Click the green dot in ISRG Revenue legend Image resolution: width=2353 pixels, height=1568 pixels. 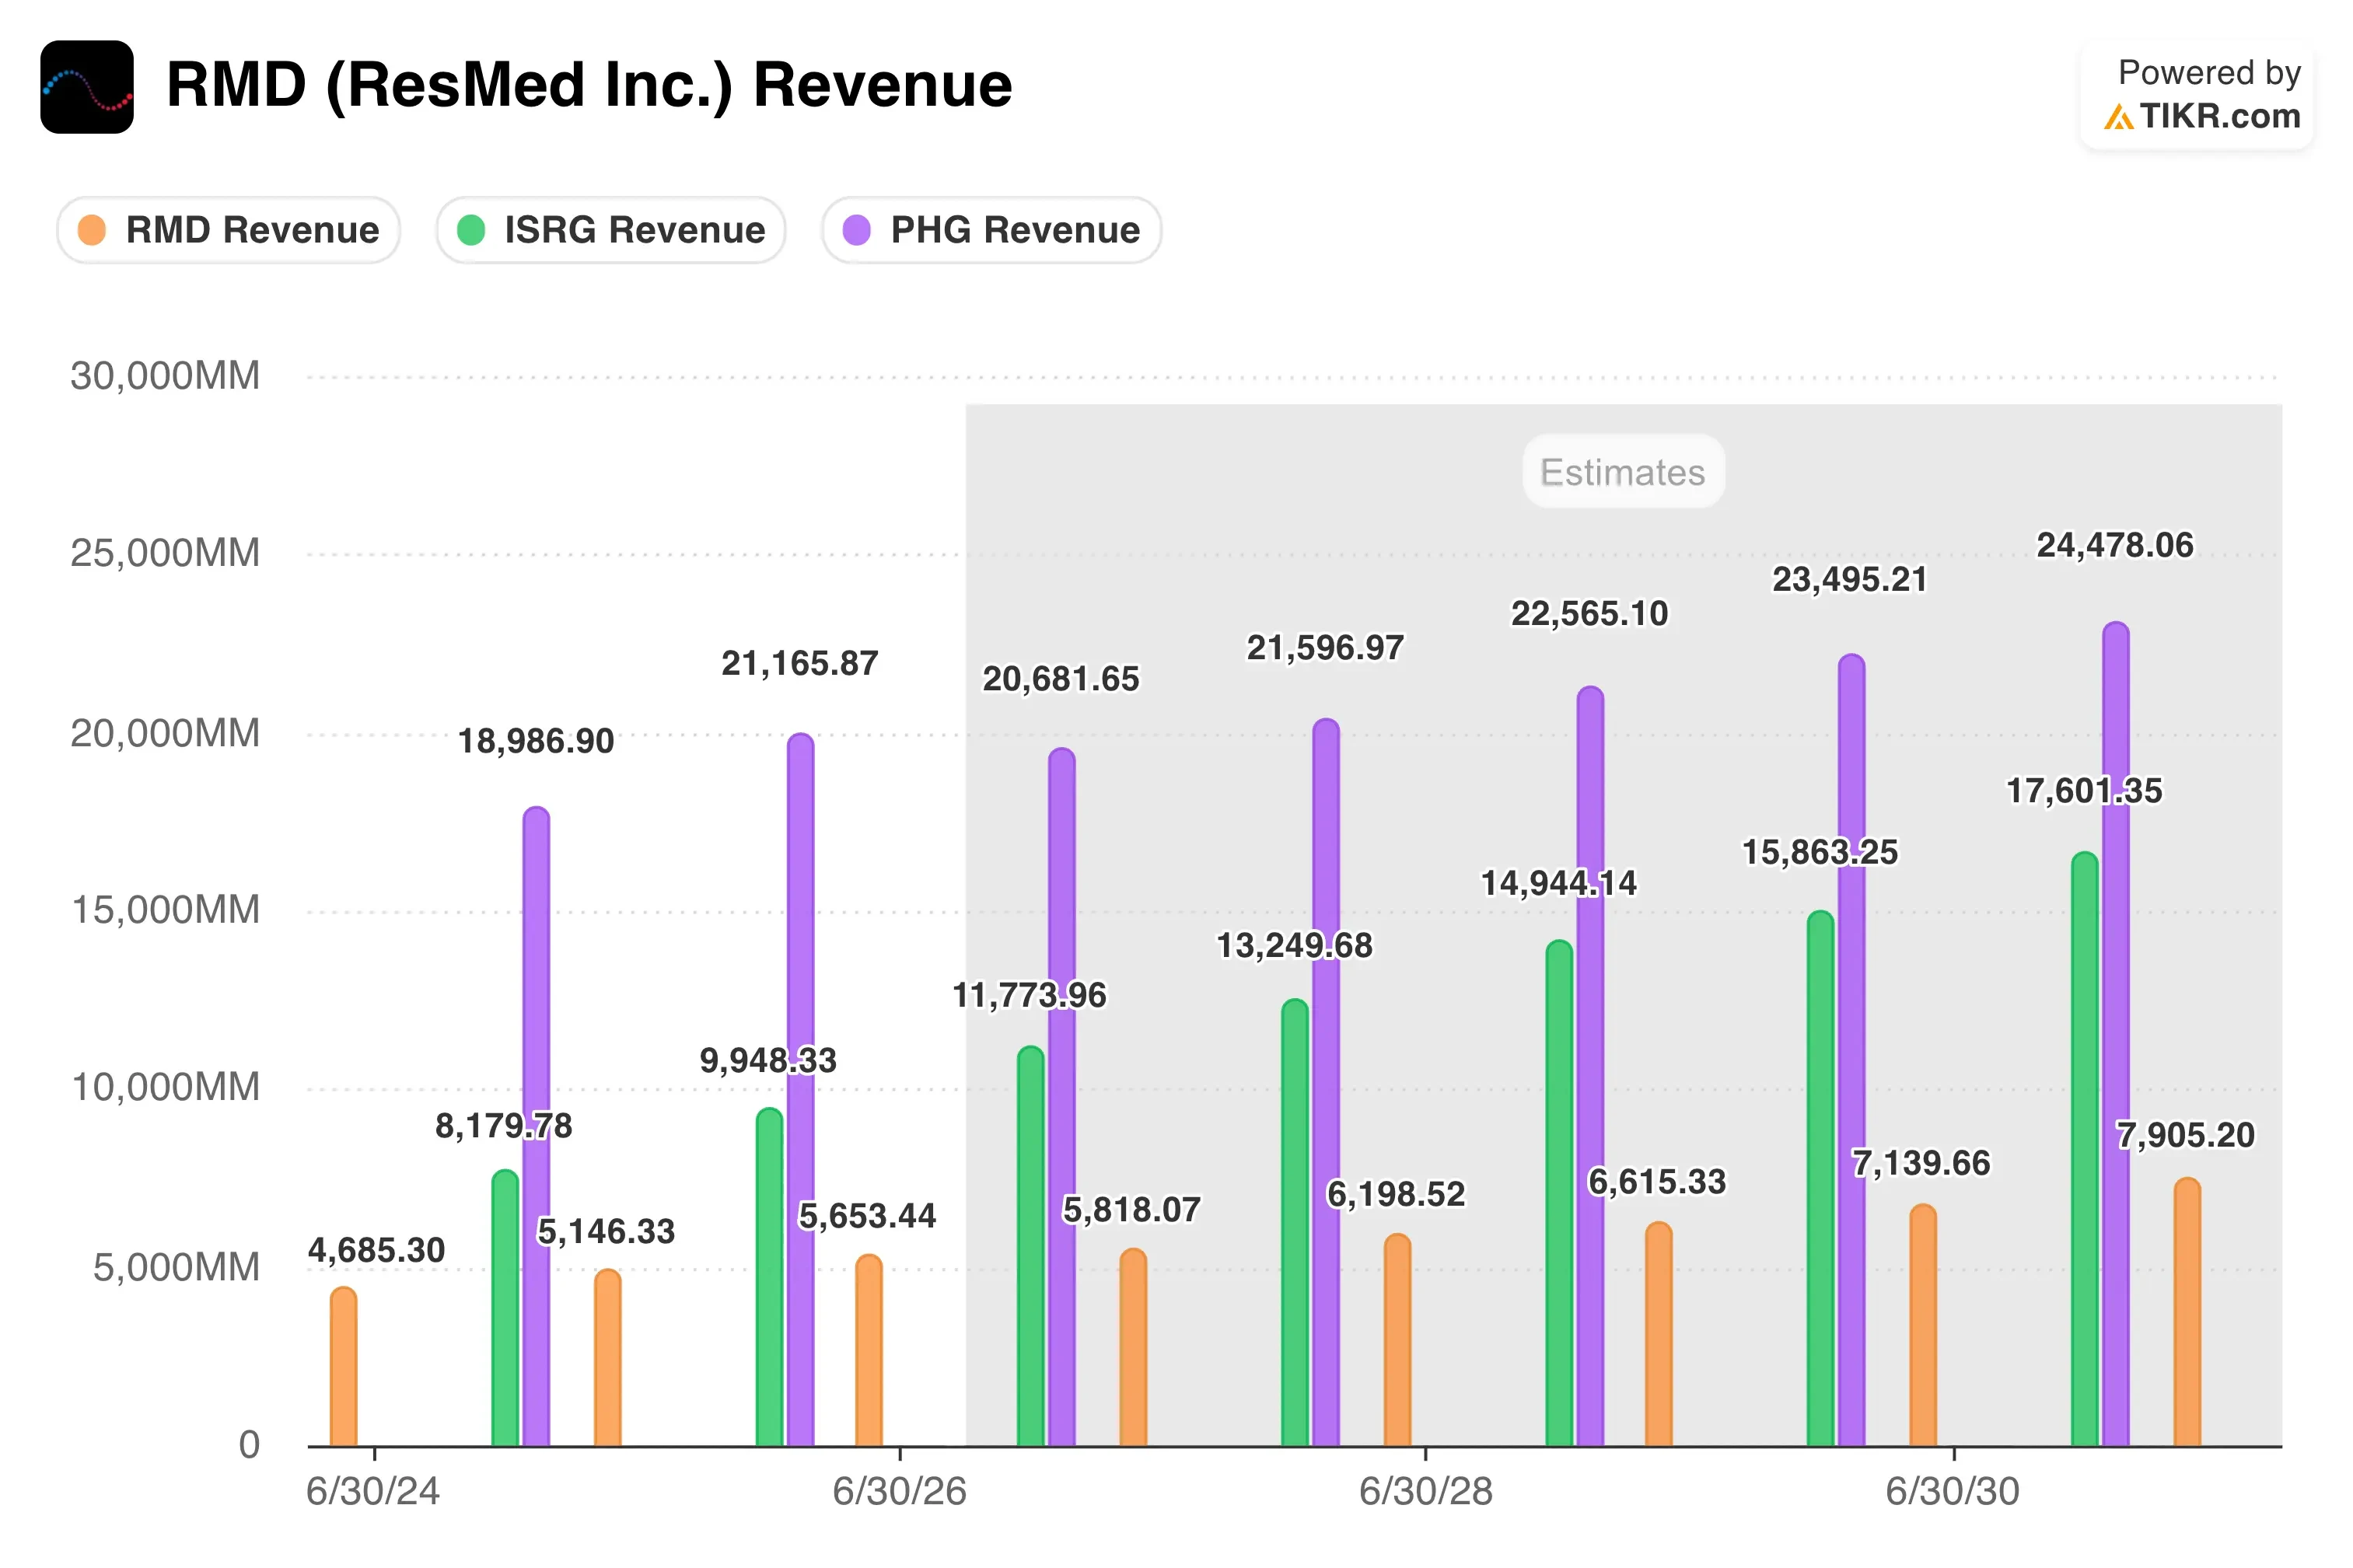tap(471, 230)
